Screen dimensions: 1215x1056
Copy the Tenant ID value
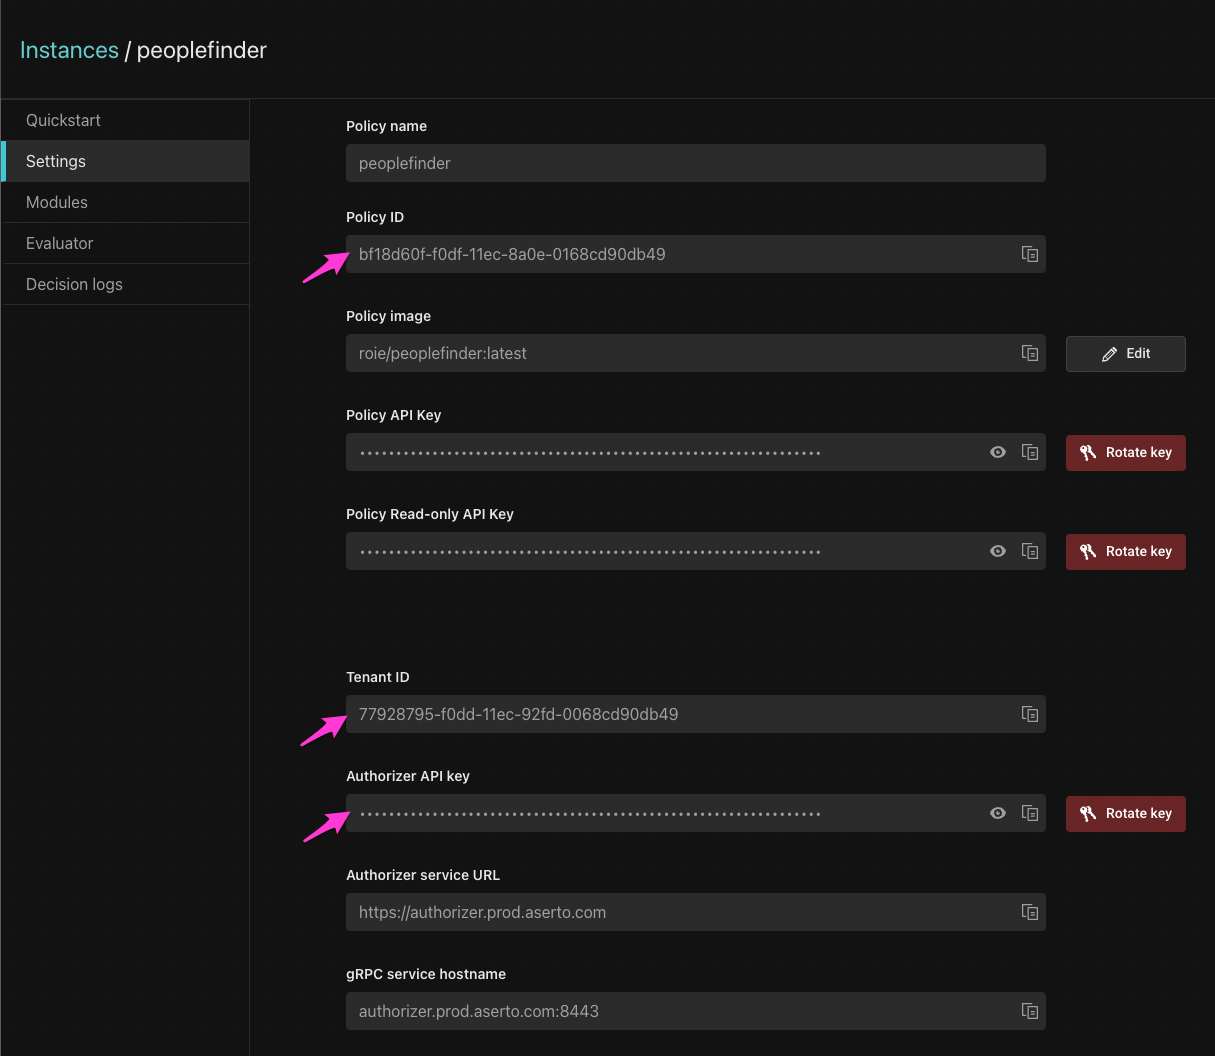coord(1030,714)
